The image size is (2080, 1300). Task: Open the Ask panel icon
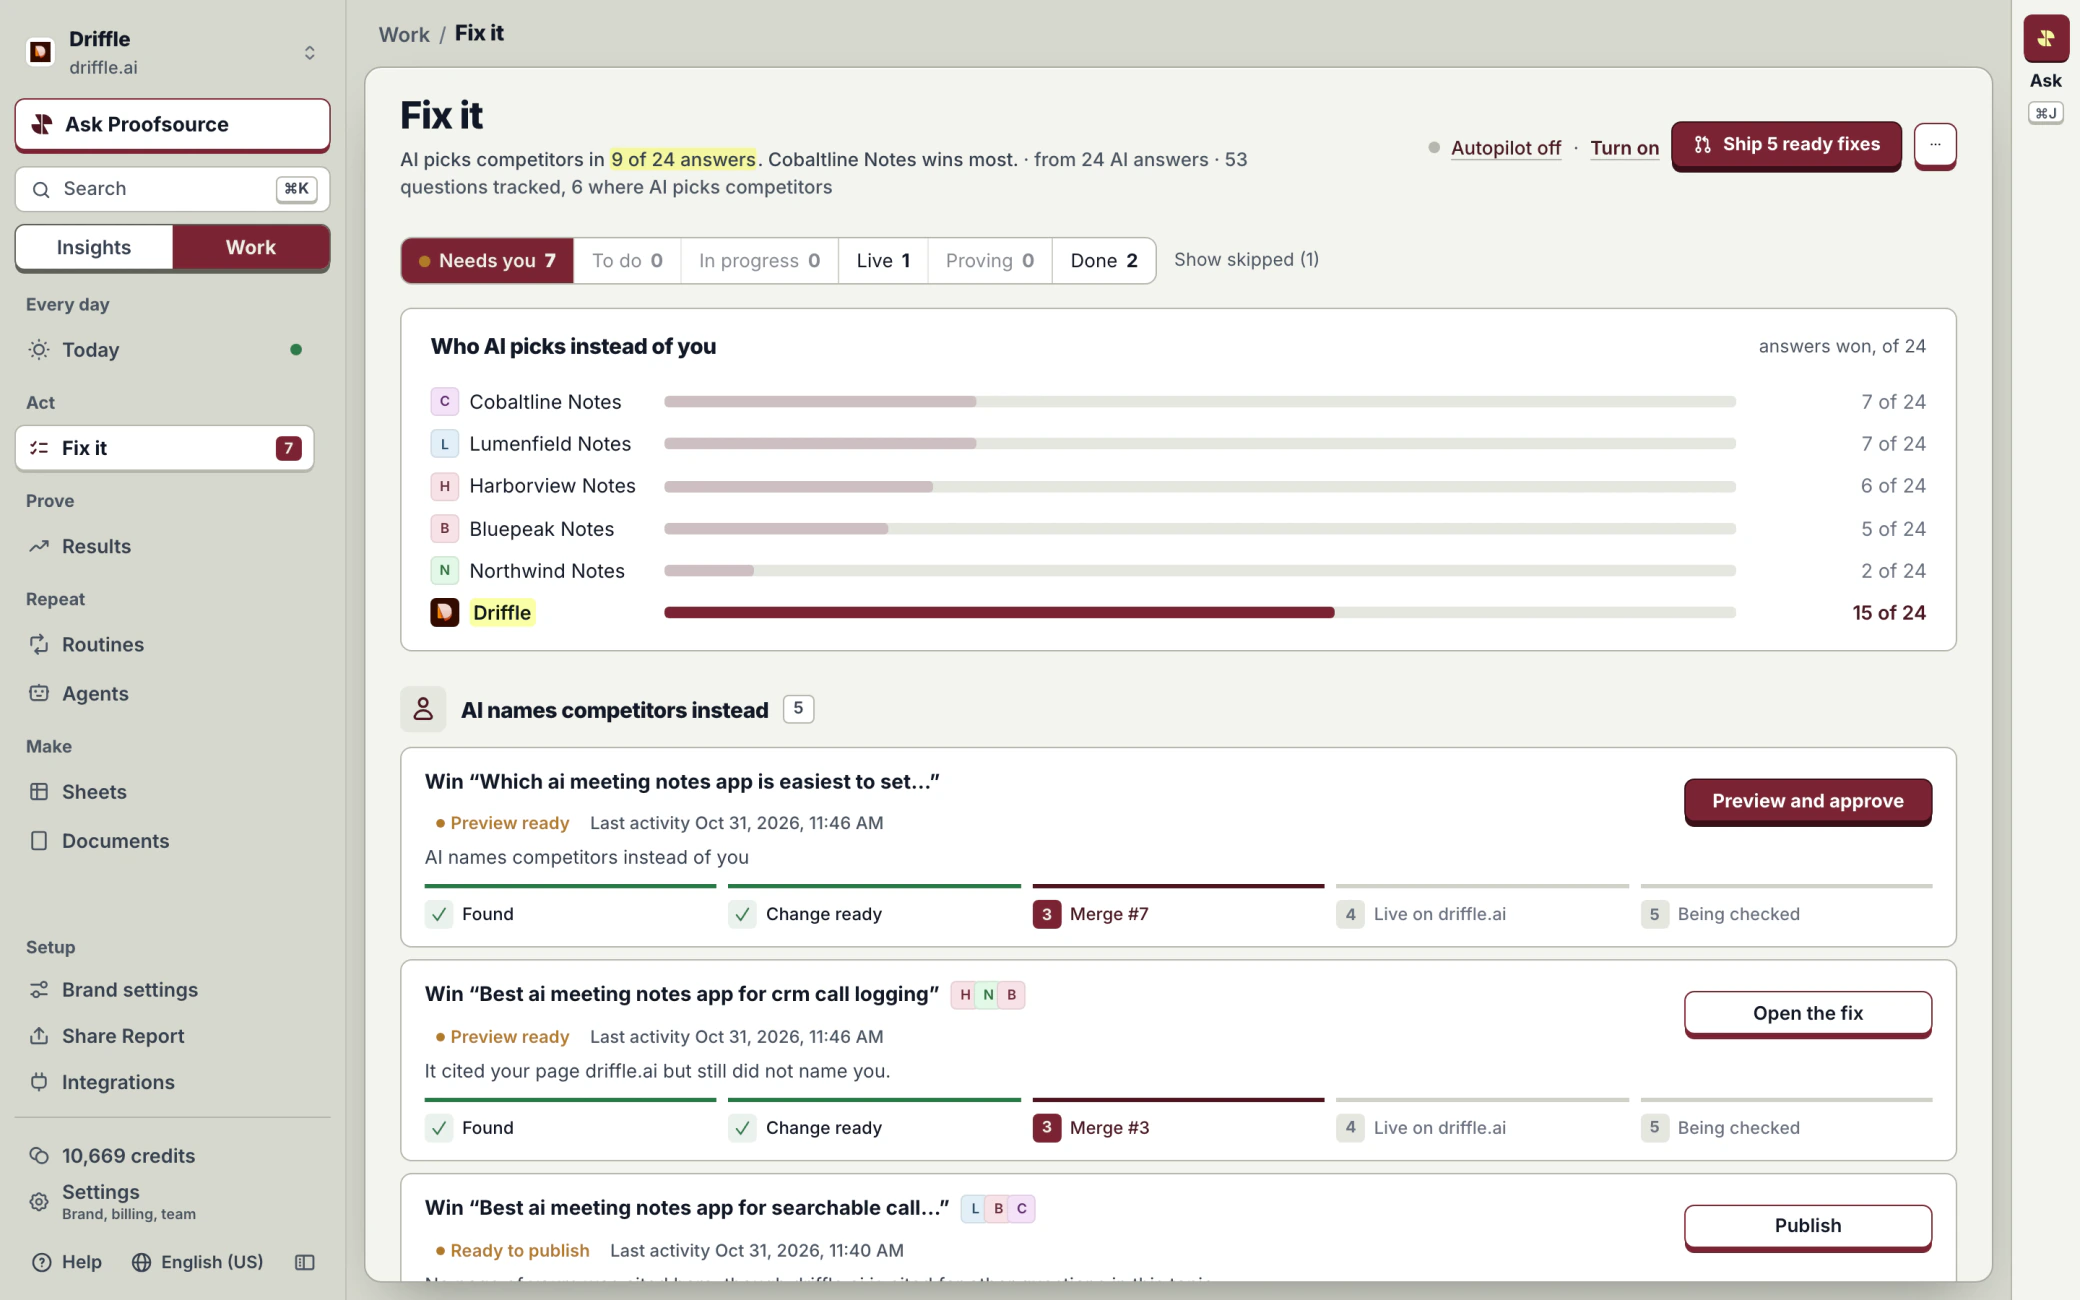(2046, 39)
